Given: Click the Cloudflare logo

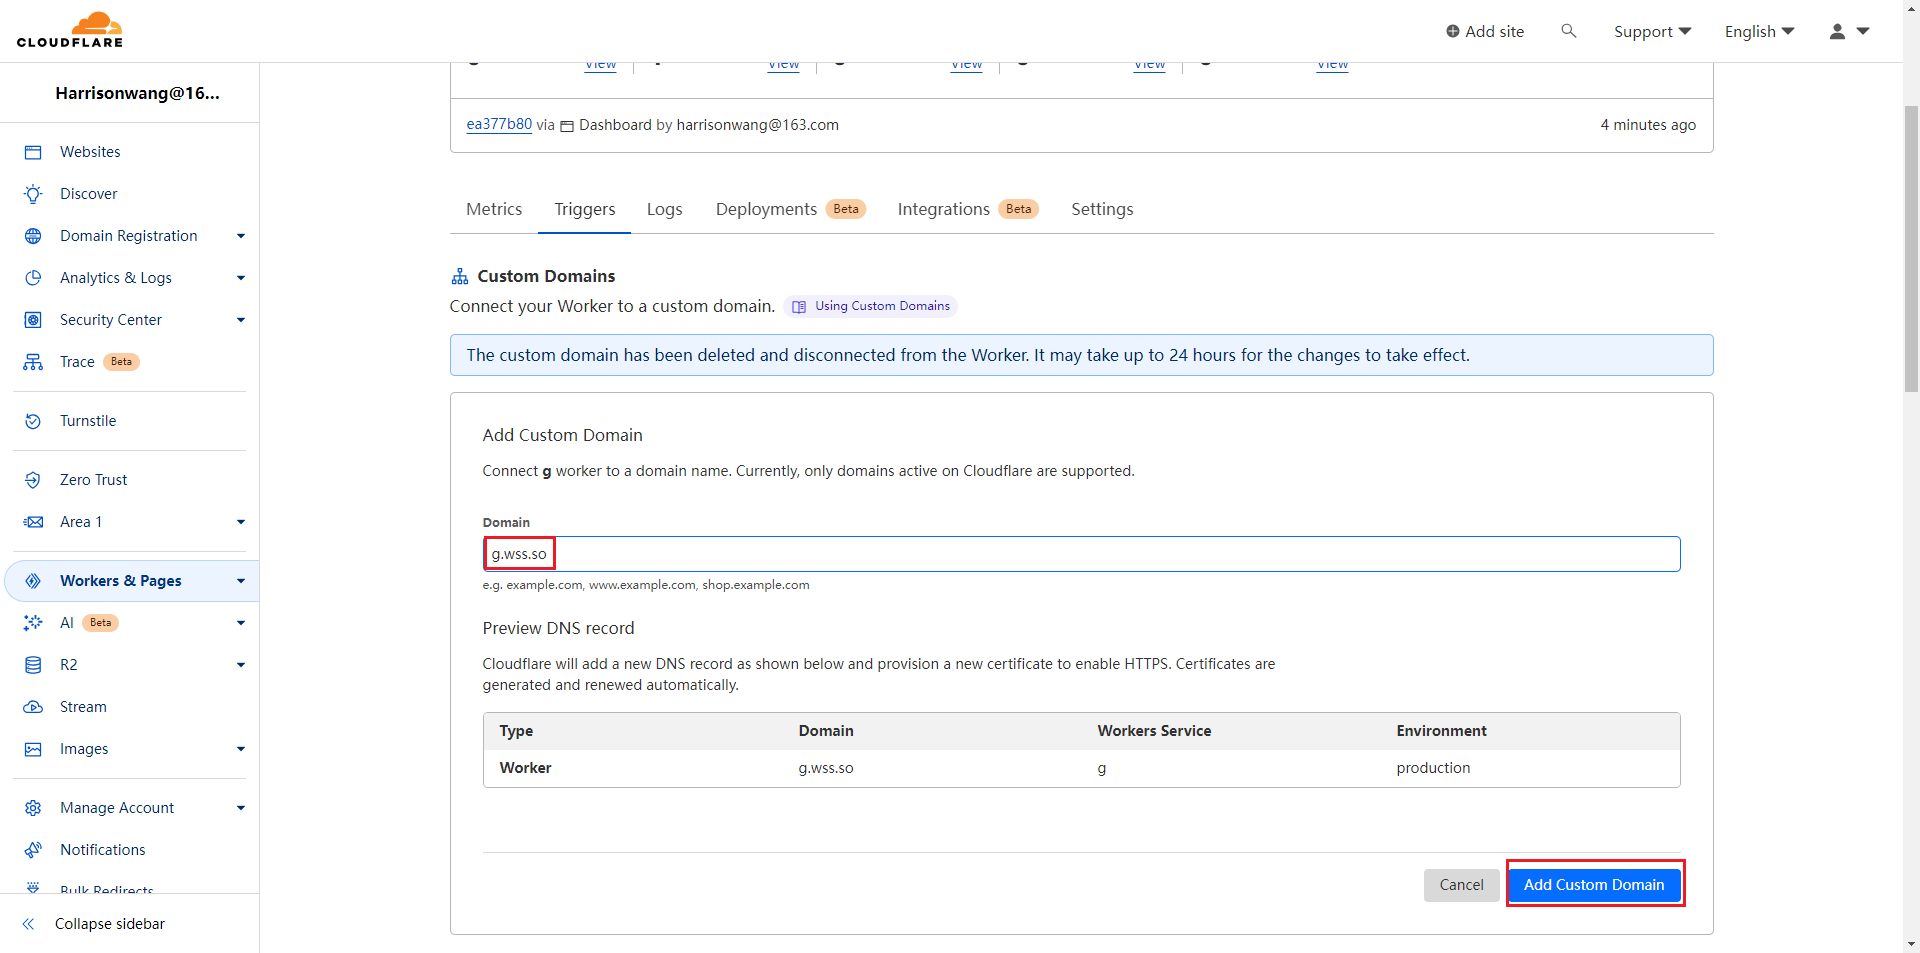Looking at the screenshot, I should [70, 30].
